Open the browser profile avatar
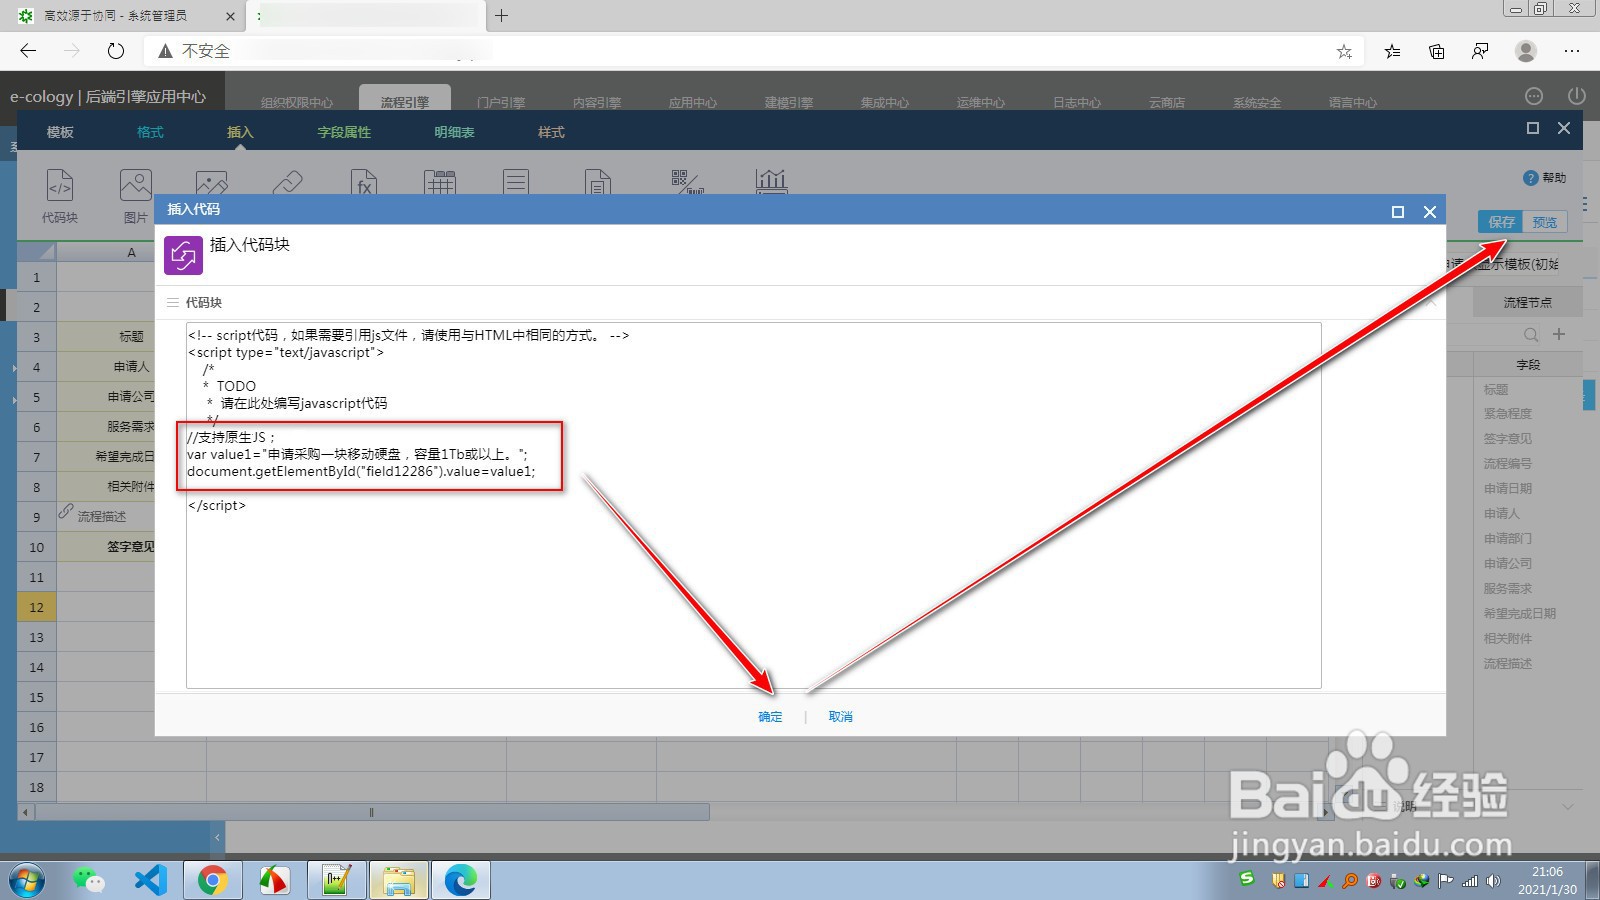The image size is (1600, 900). click(x=1526, y=51)
